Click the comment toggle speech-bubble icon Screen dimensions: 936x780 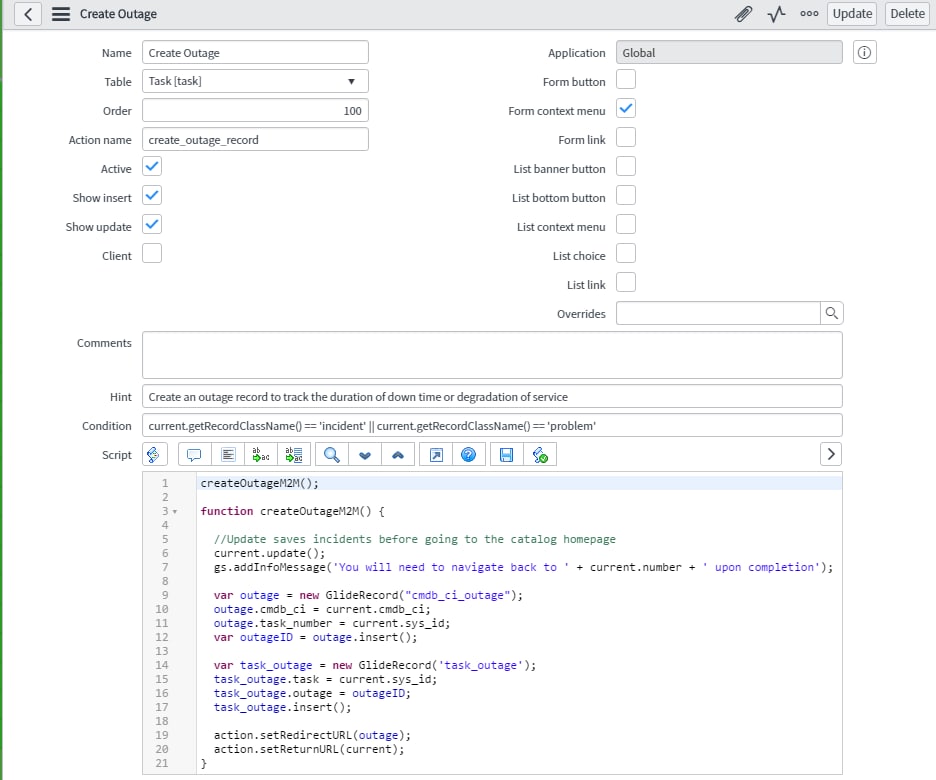(194, 455)
